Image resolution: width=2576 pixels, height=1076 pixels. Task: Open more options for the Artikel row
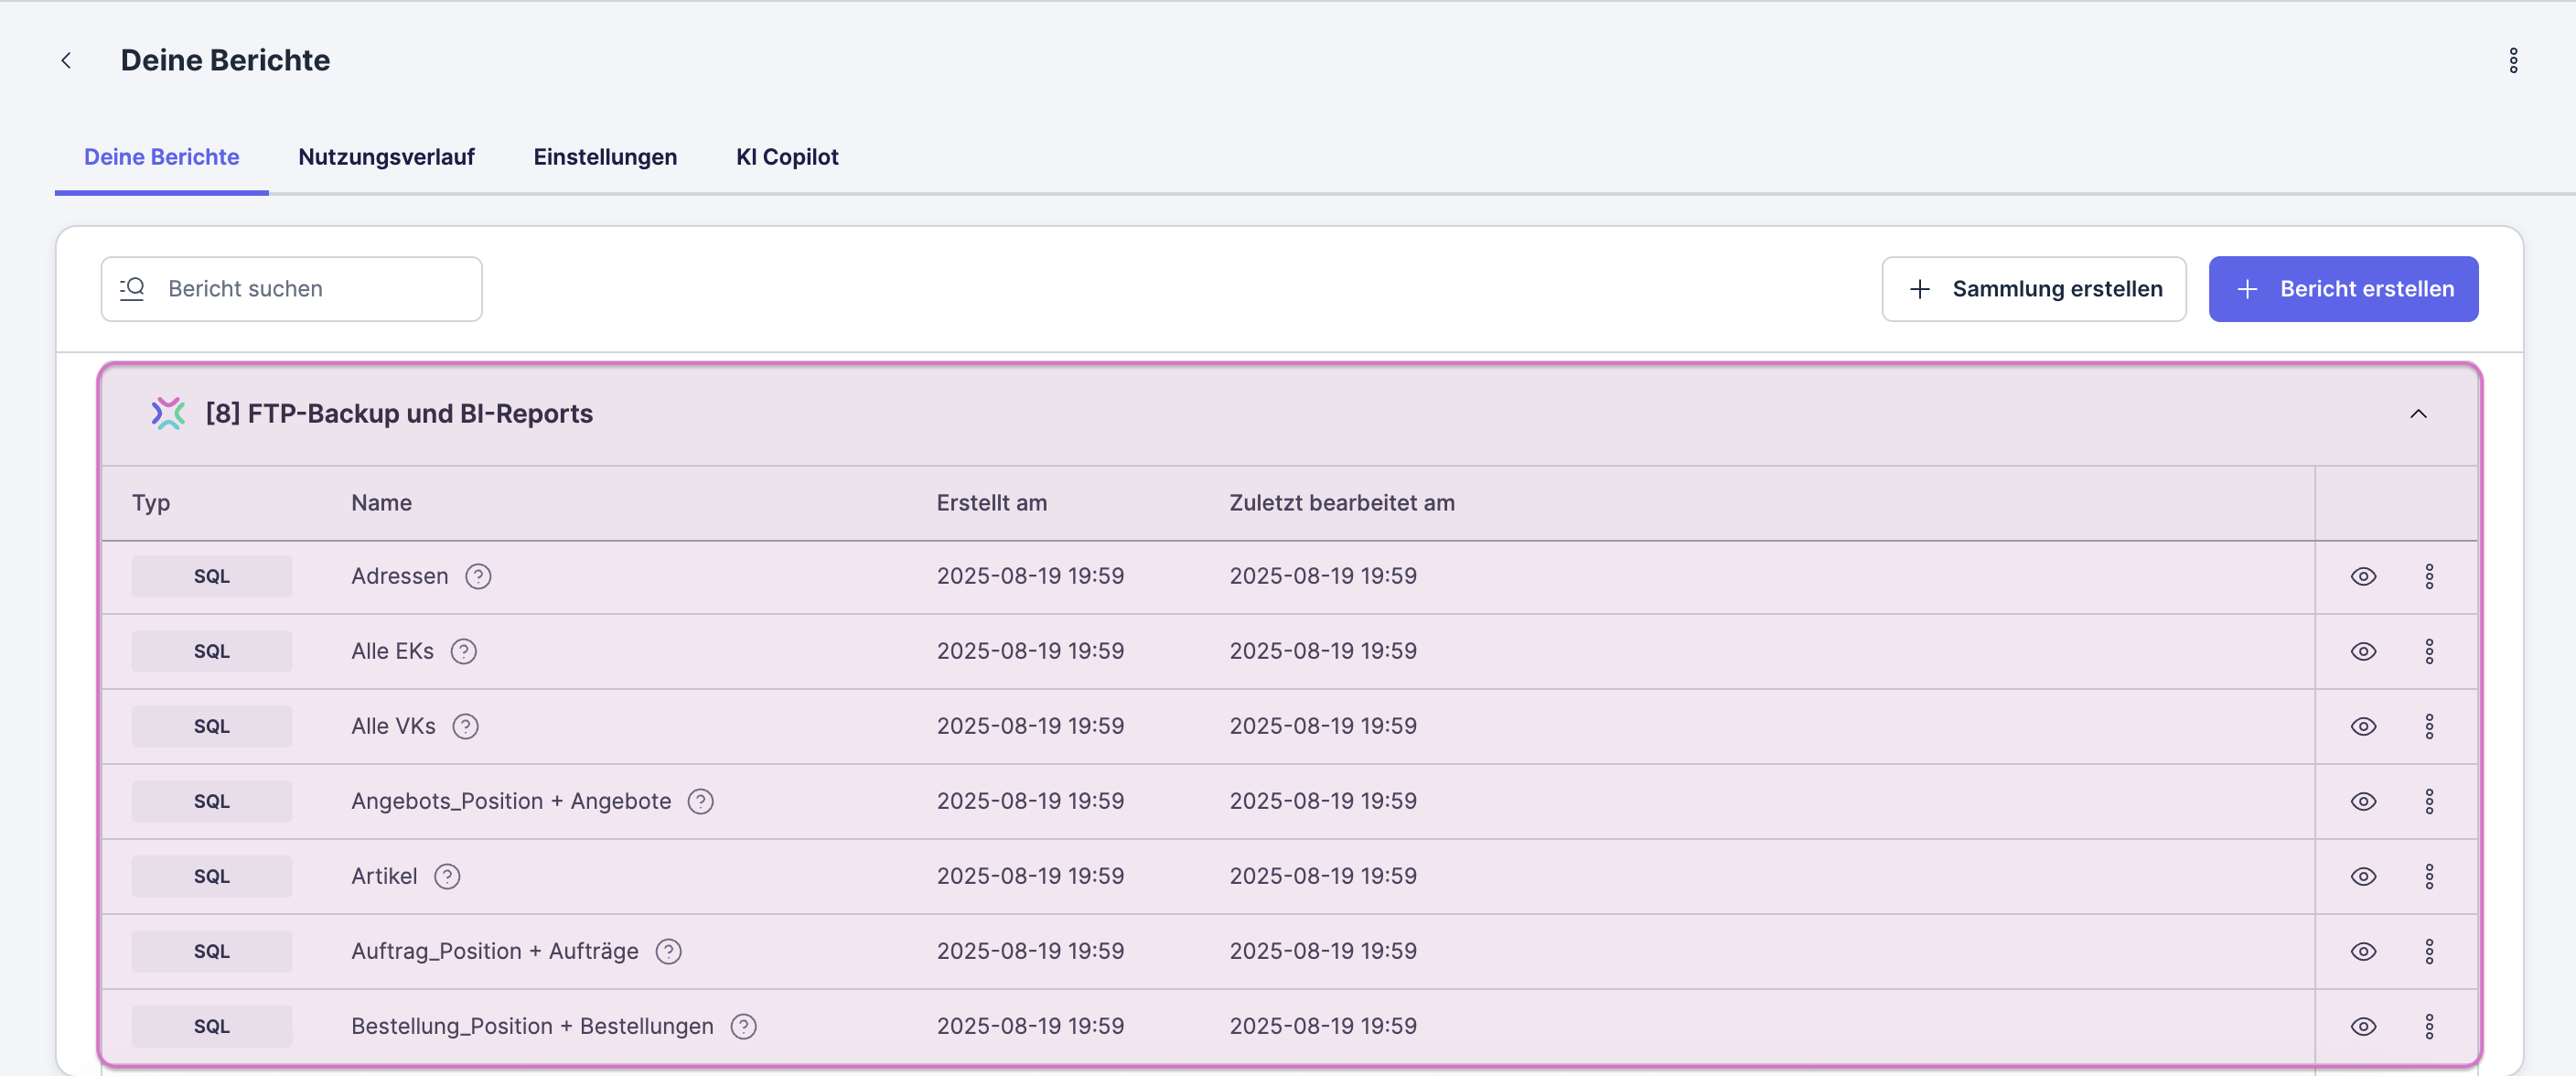pyautogui.click(x=2429, y=876)
